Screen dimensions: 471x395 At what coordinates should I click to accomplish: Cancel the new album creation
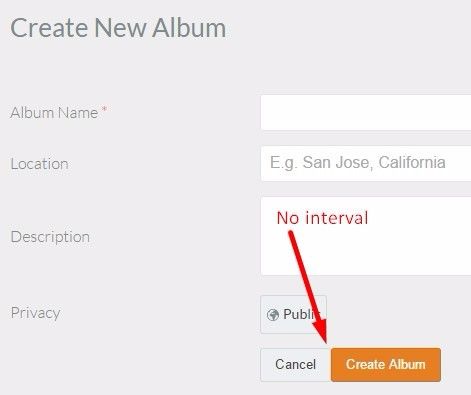point(295,365)
